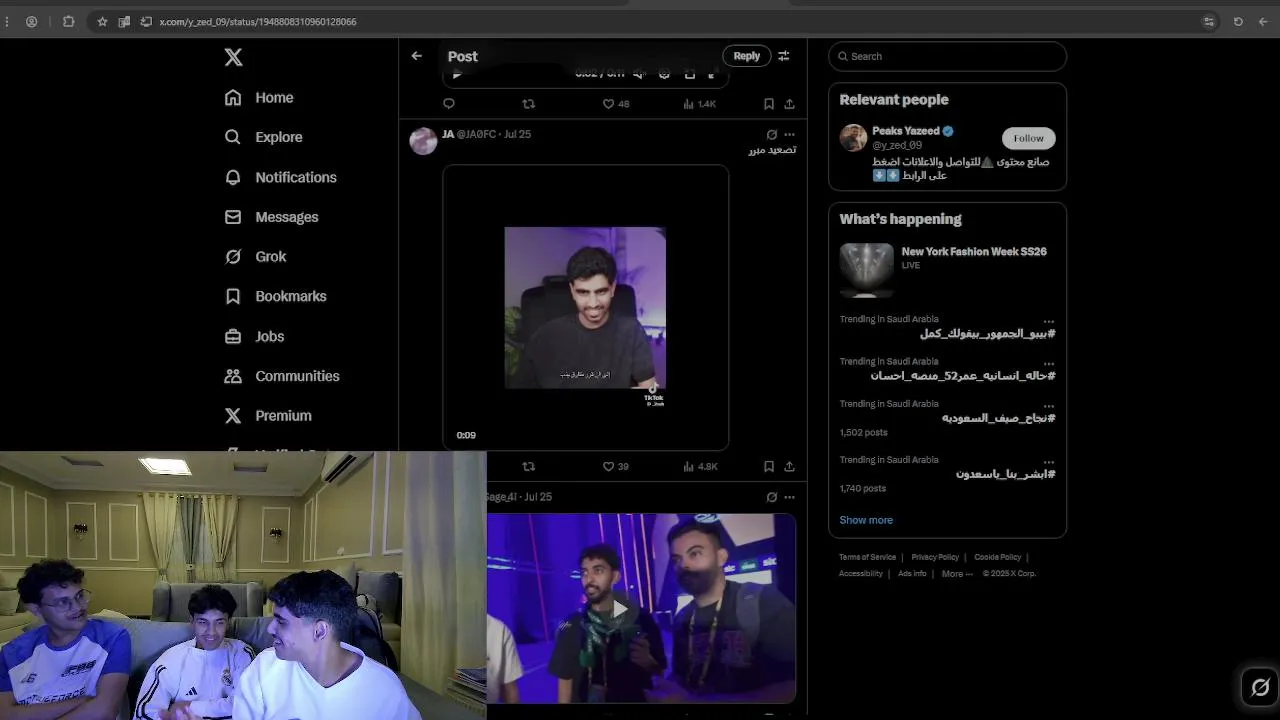This screenshot has width=1280, height=720.
Task: Click the browser address bar URL
Action: pos(258,21)
